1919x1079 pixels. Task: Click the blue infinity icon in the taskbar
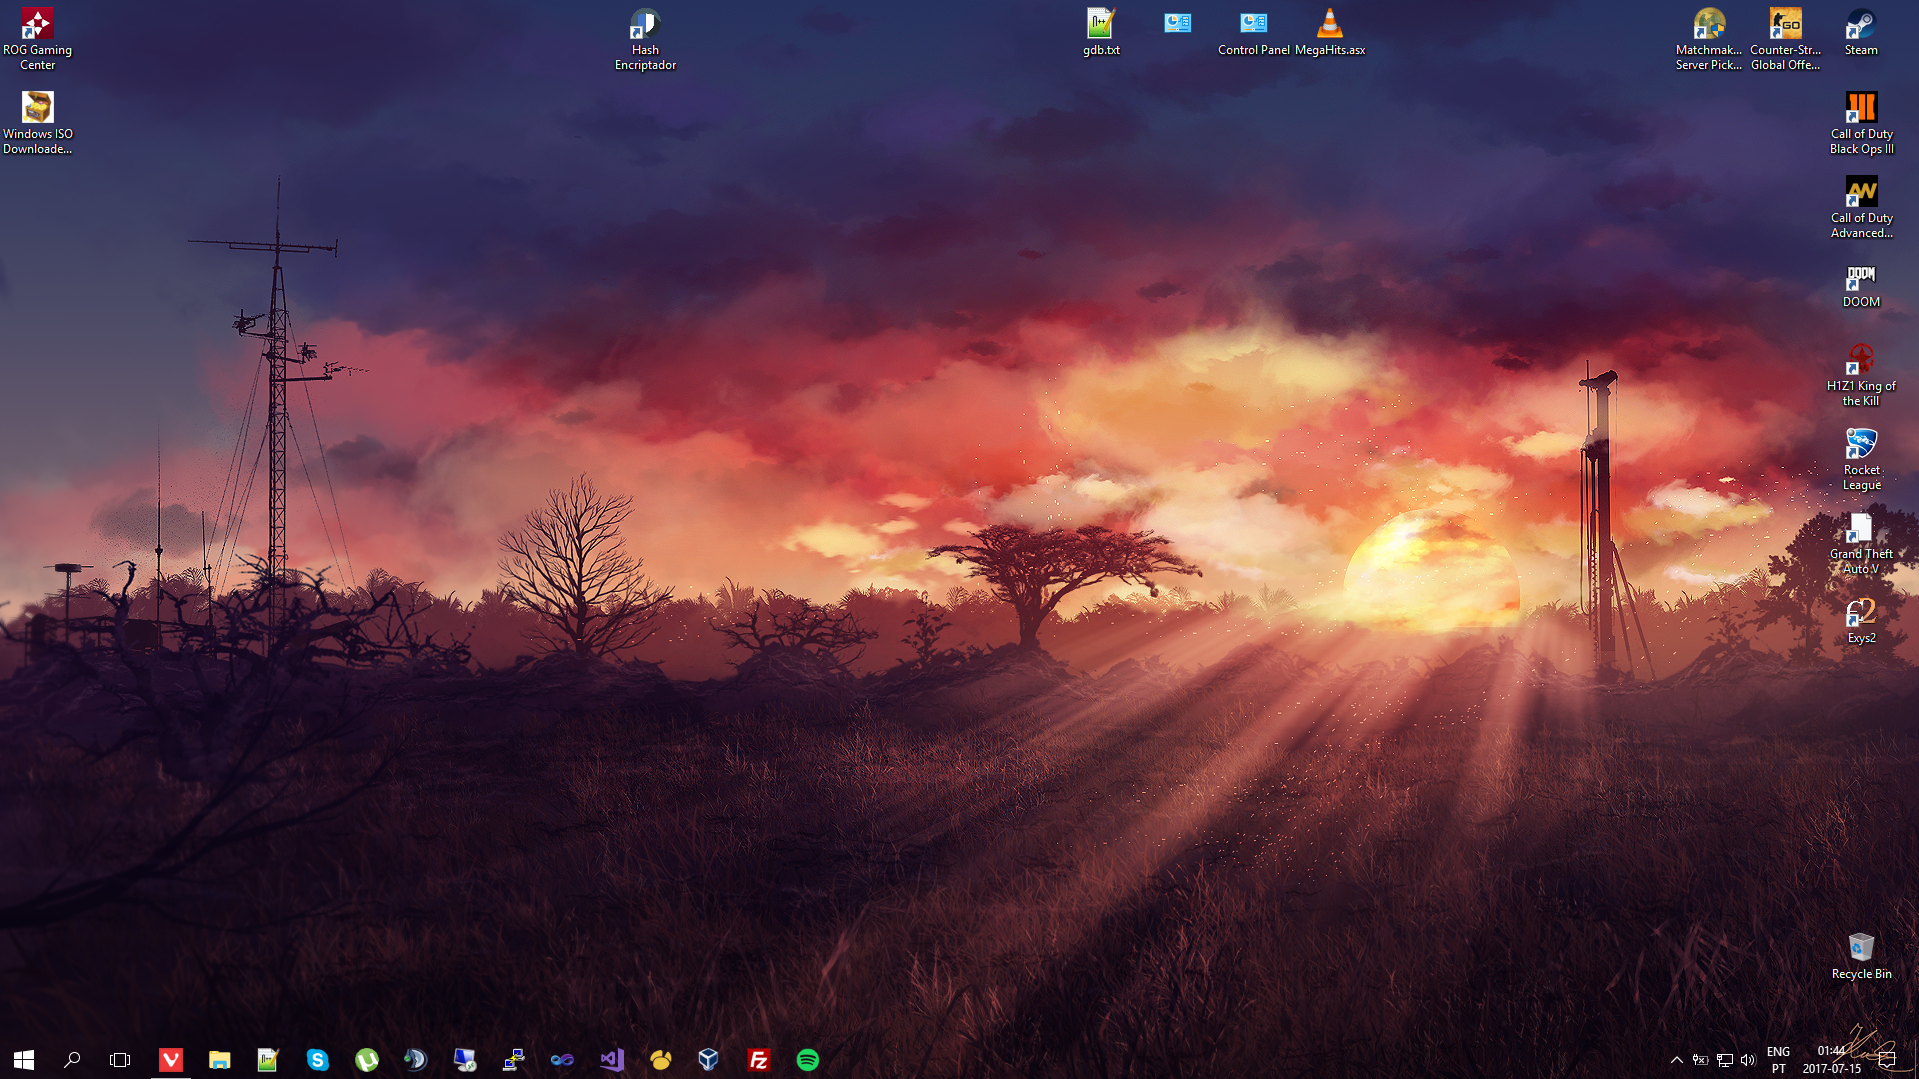pyautogui.click(x=562, y=1059)
